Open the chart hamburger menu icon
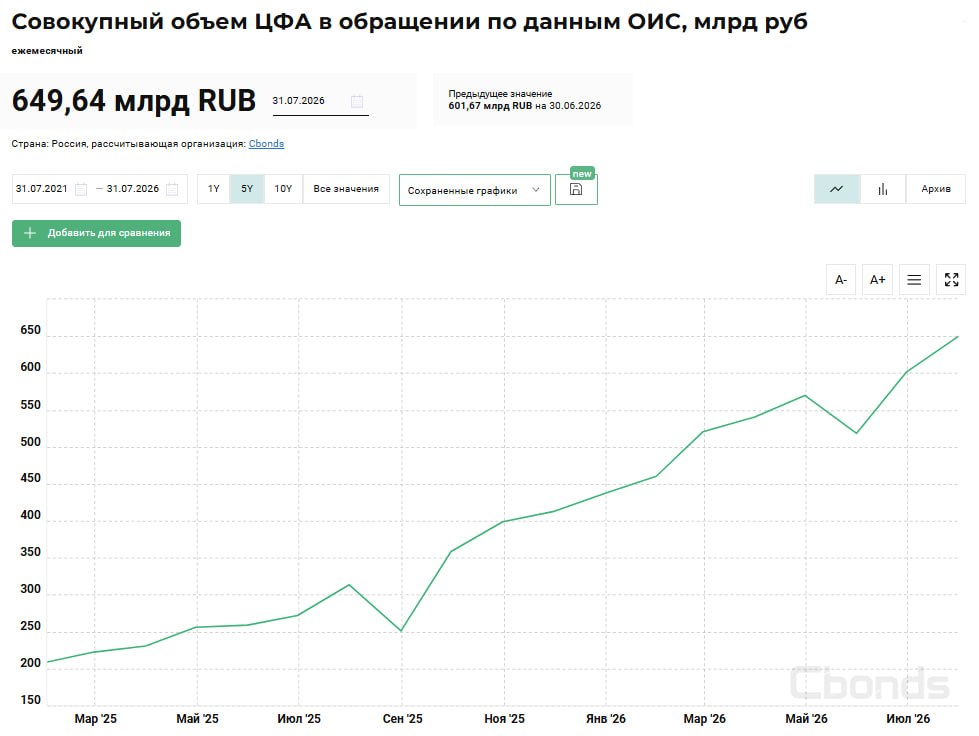Image resolution: width=979 pixels, height=736 pixels. click(914, 280)
